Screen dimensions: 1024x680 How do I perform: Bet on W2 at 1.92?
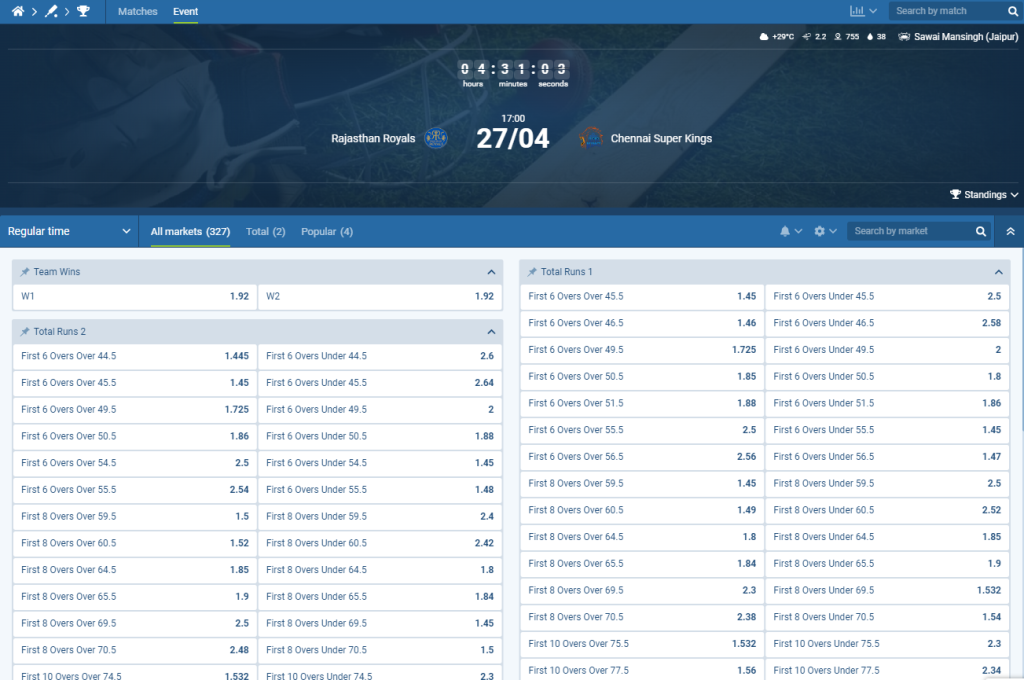tap(380, 297)
